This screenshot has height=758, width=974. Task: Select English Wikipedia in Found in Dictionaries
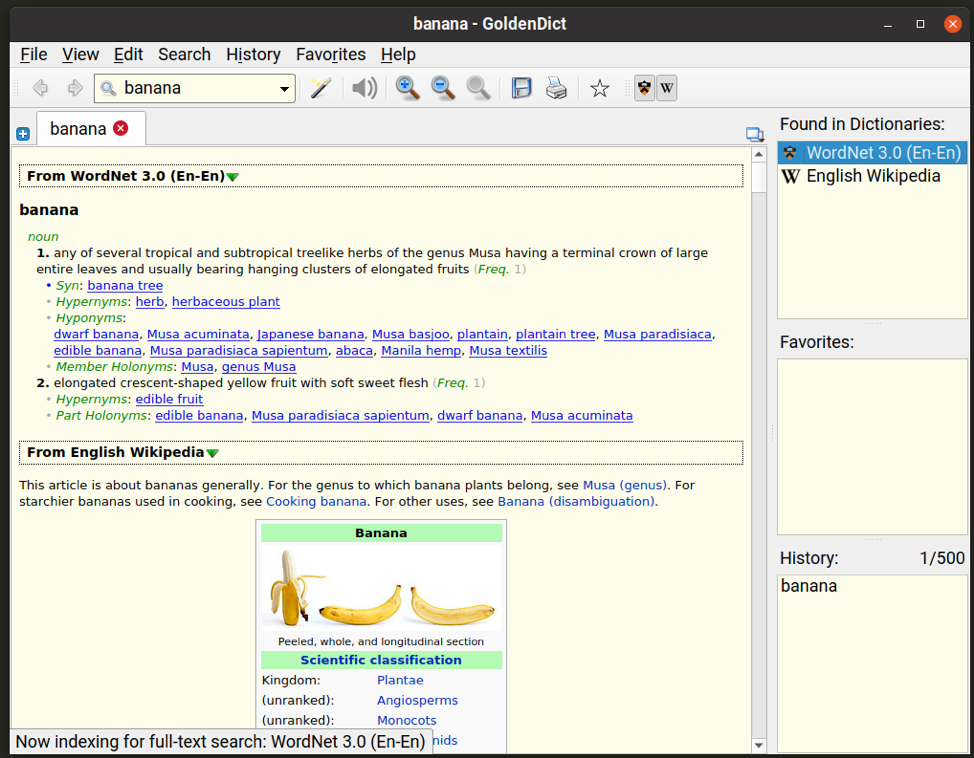[873, 176]
